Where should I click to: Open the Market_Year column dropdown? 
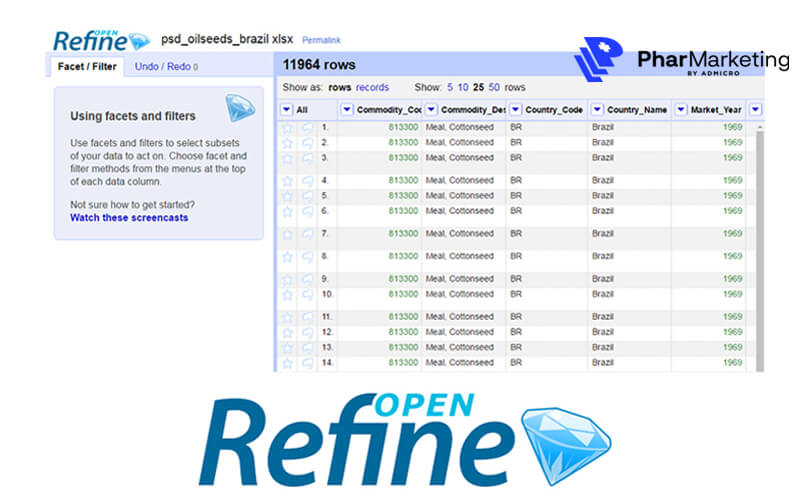click(x=681, y=109)
